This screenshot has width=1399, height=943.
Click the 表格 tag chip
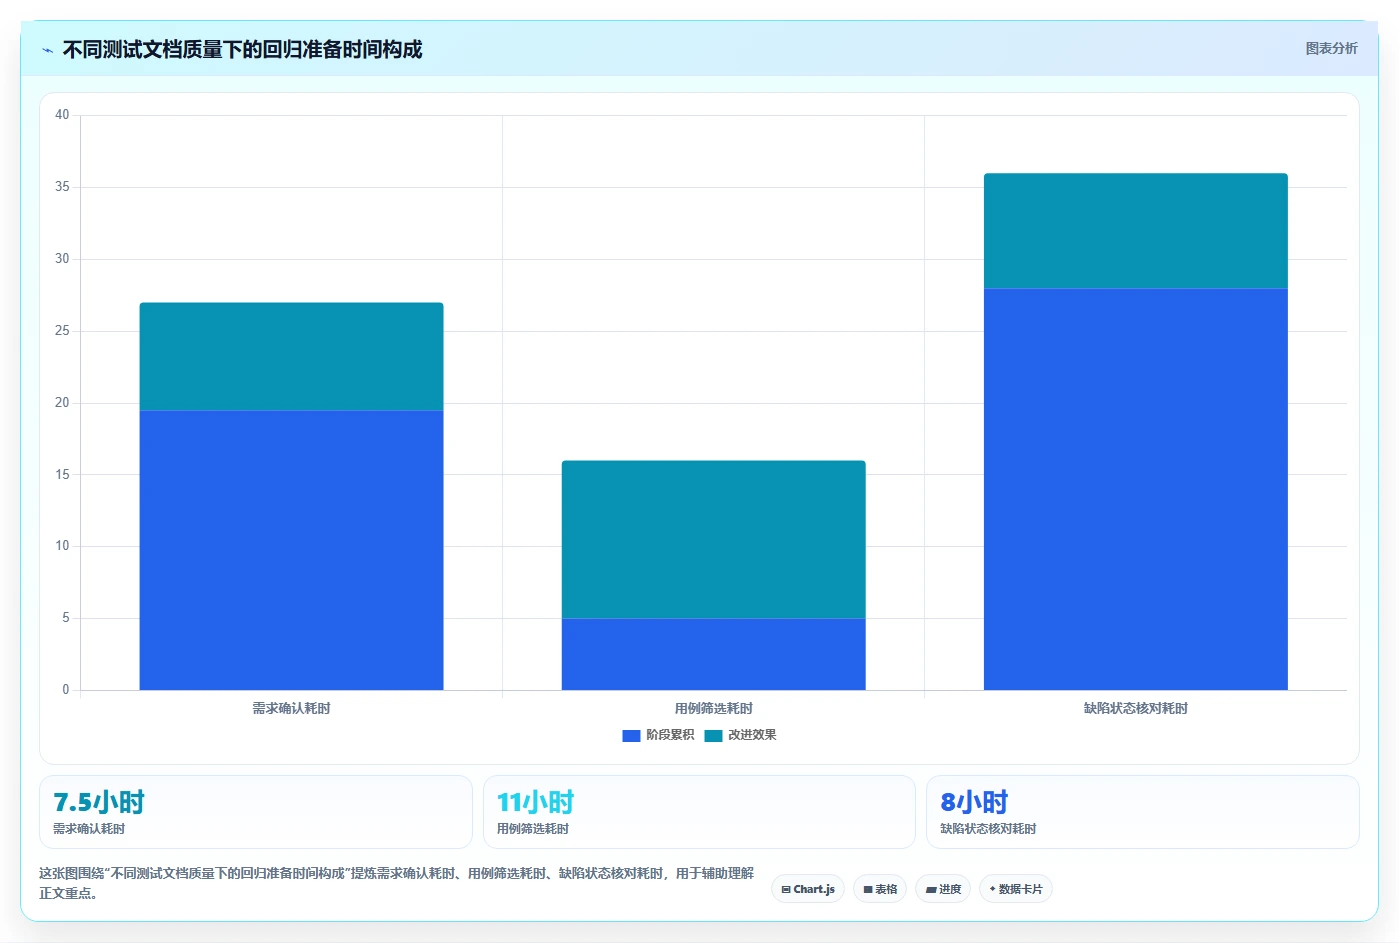880,889
